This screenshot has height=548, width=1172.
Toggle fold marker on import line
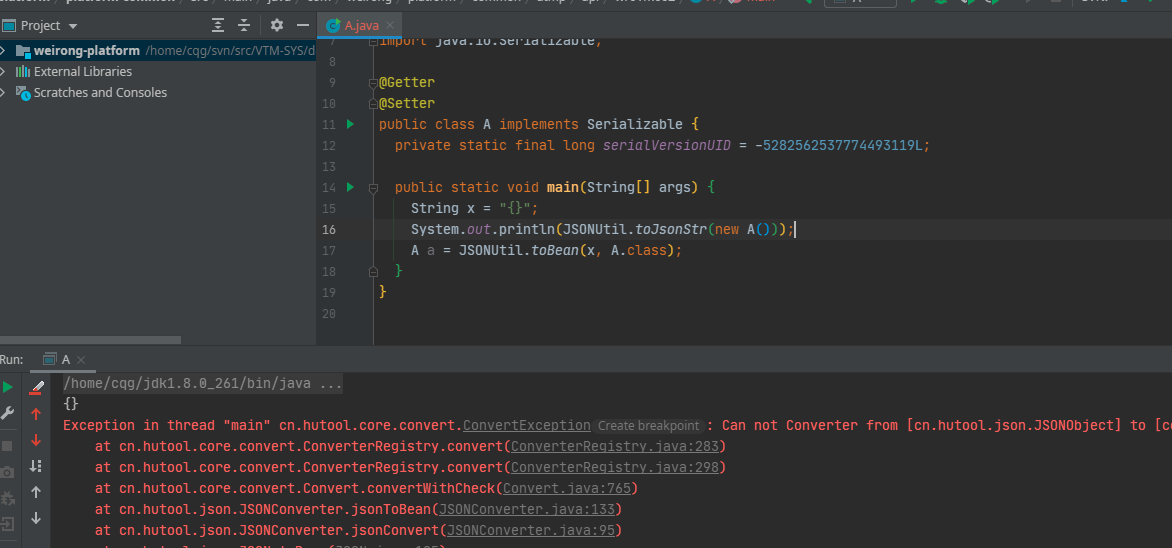tap(374, 41)
